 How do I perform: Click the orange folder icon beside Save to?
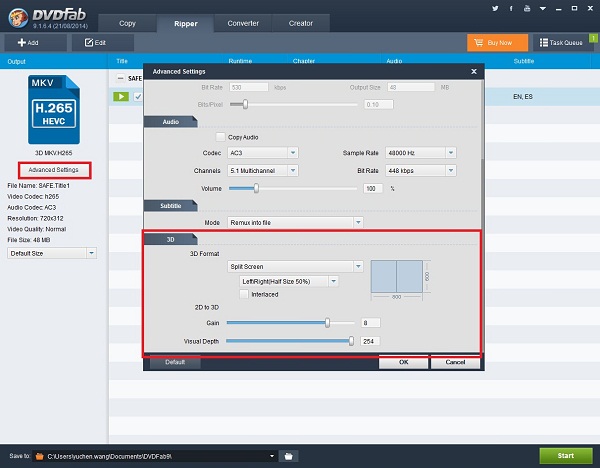click(x=39, y=456)
